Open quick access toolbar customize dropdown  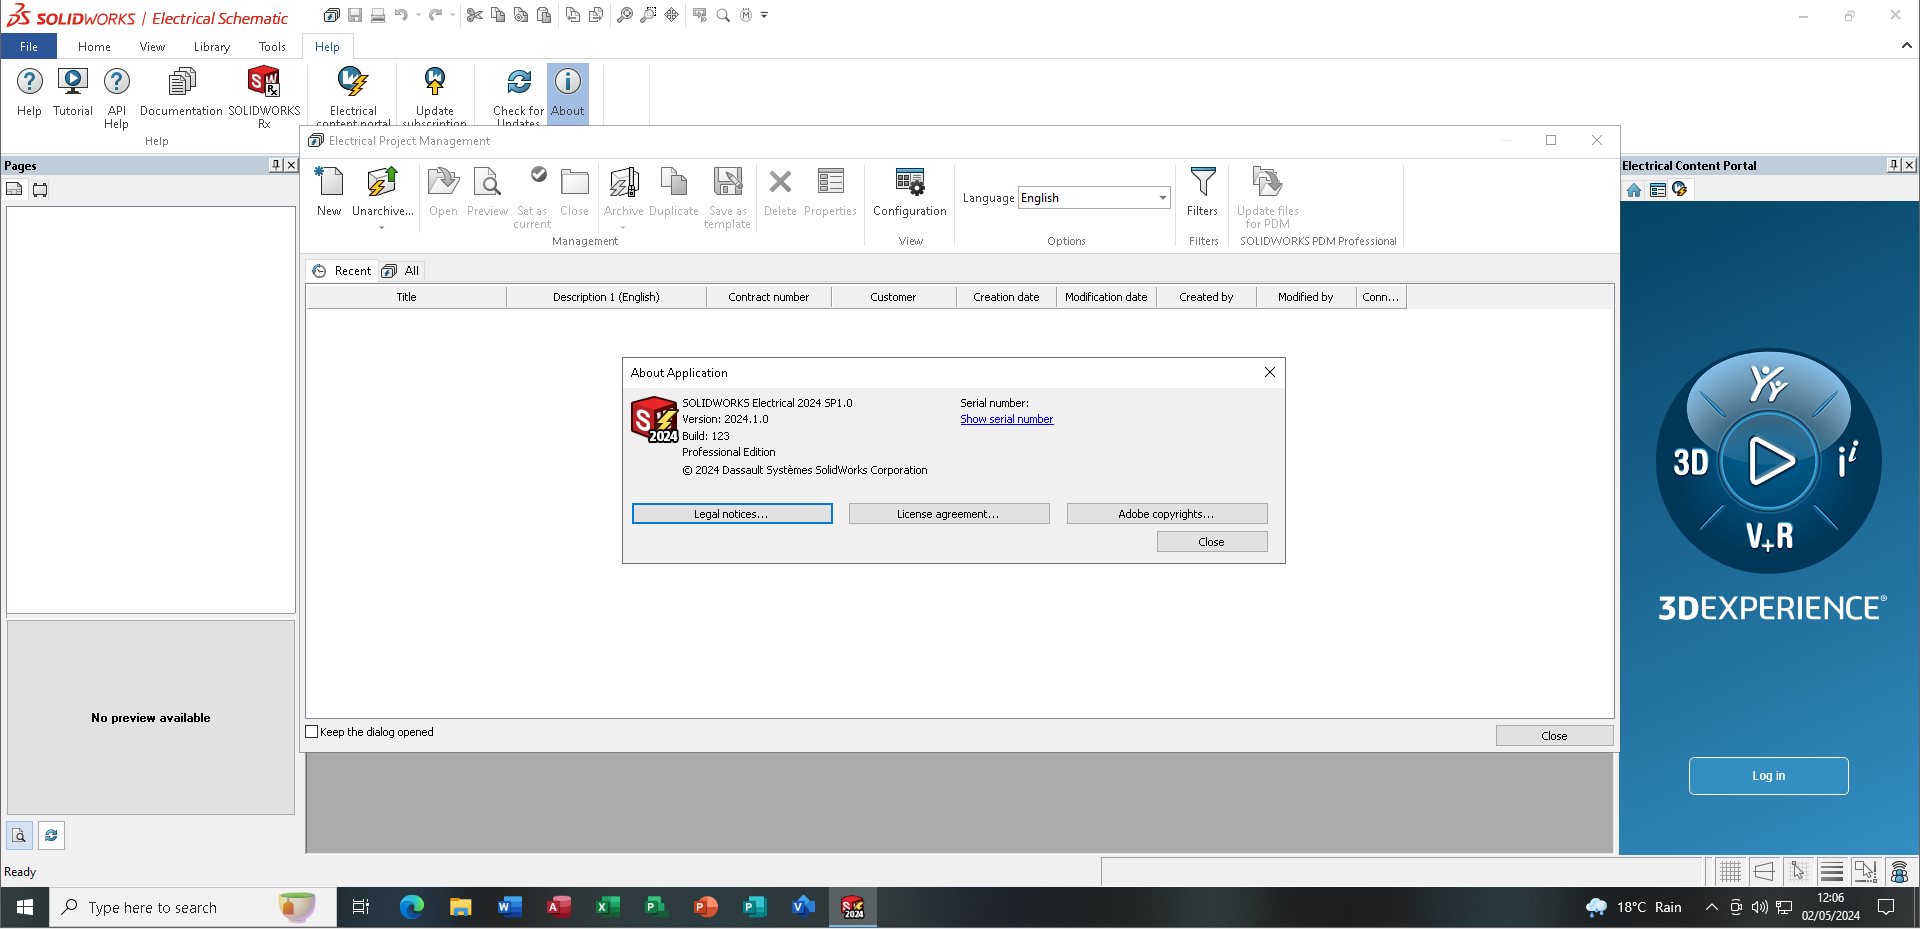764,15
